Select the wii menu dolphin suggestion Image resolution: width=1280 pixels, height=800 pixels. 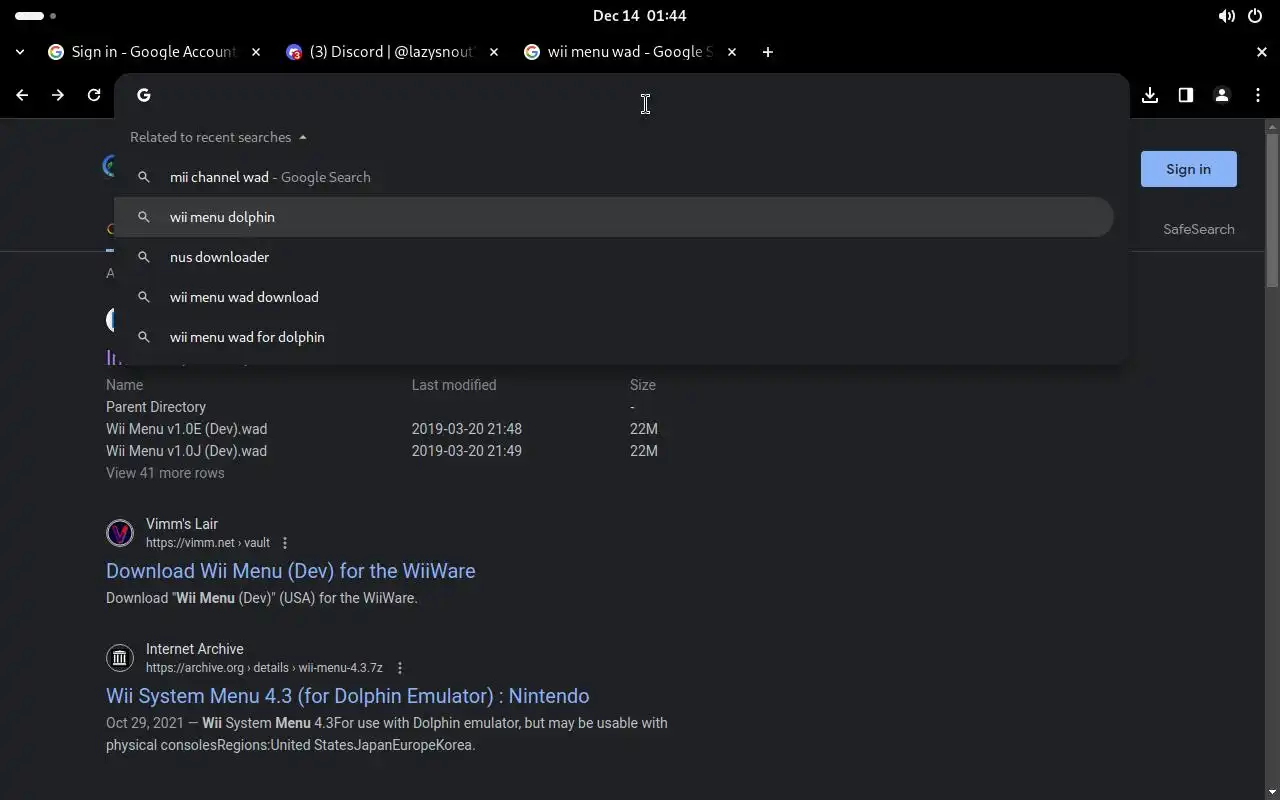click(x=614, y=217)
